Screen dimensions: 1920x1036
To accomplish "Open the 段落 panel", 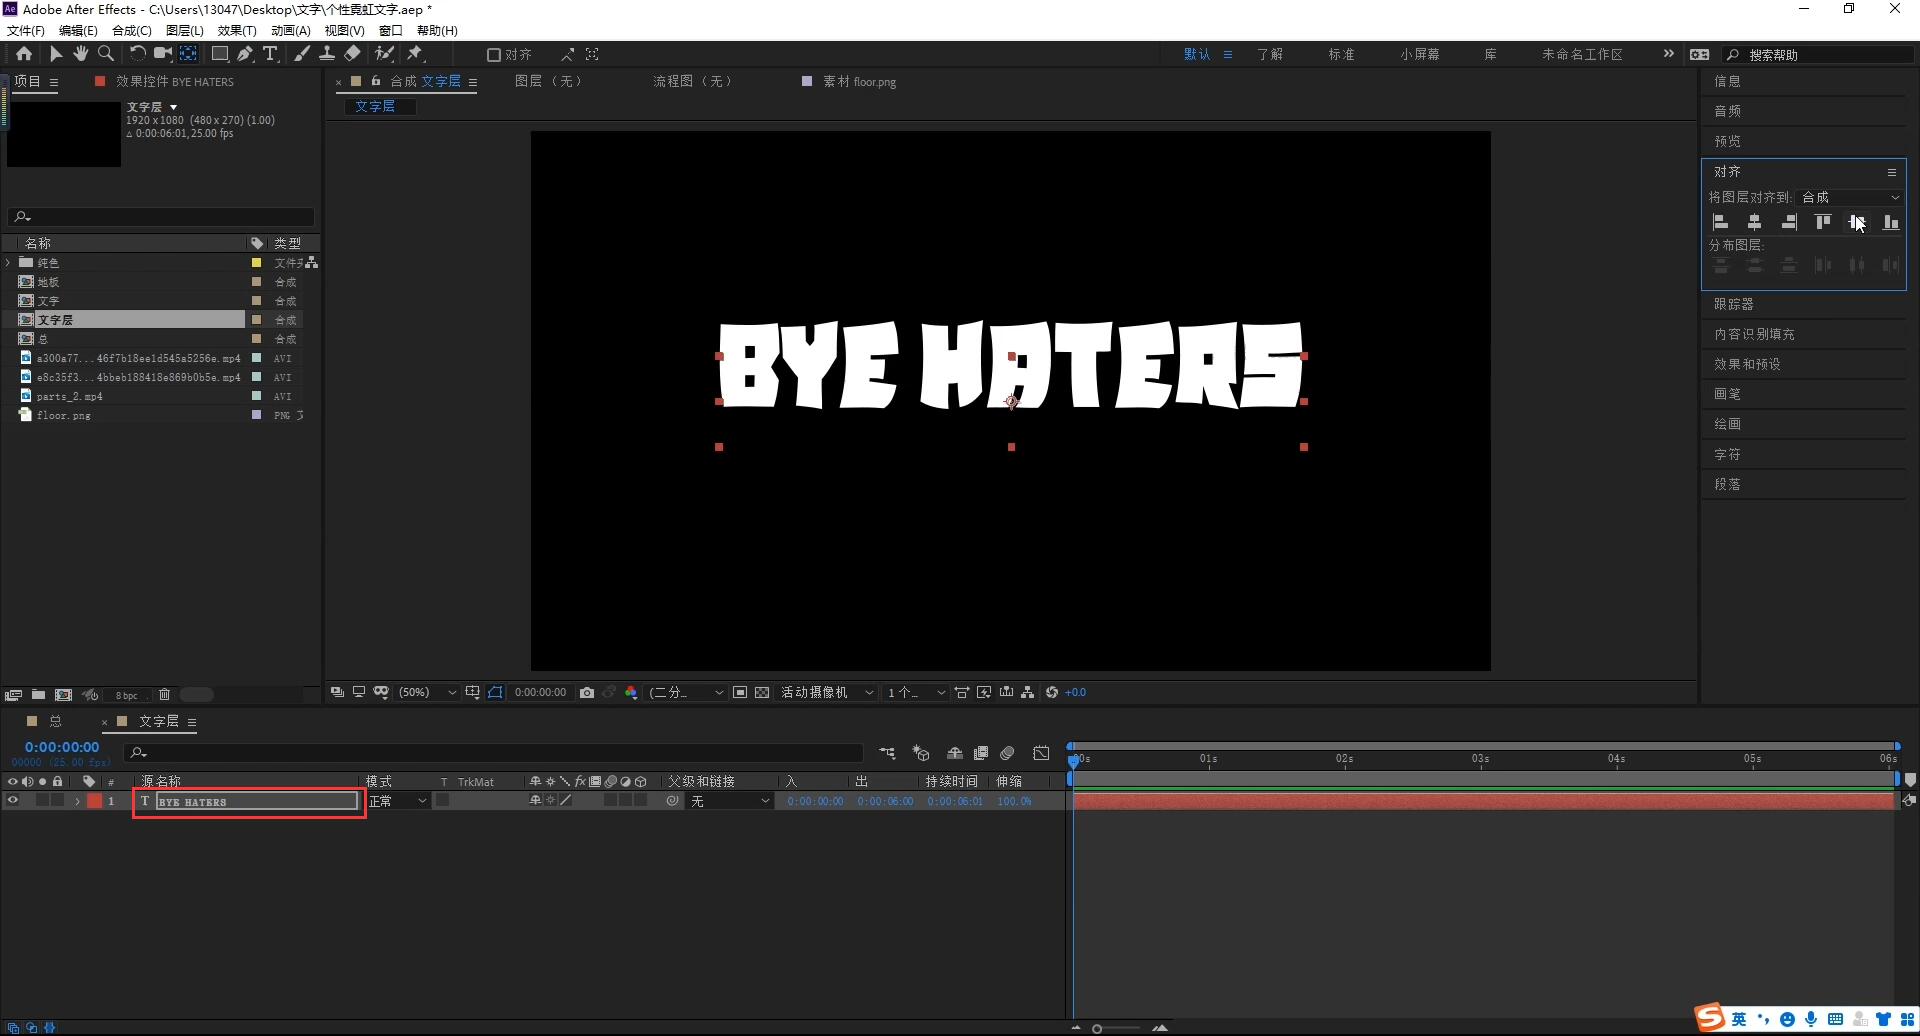I will (x=1727, y=484).
